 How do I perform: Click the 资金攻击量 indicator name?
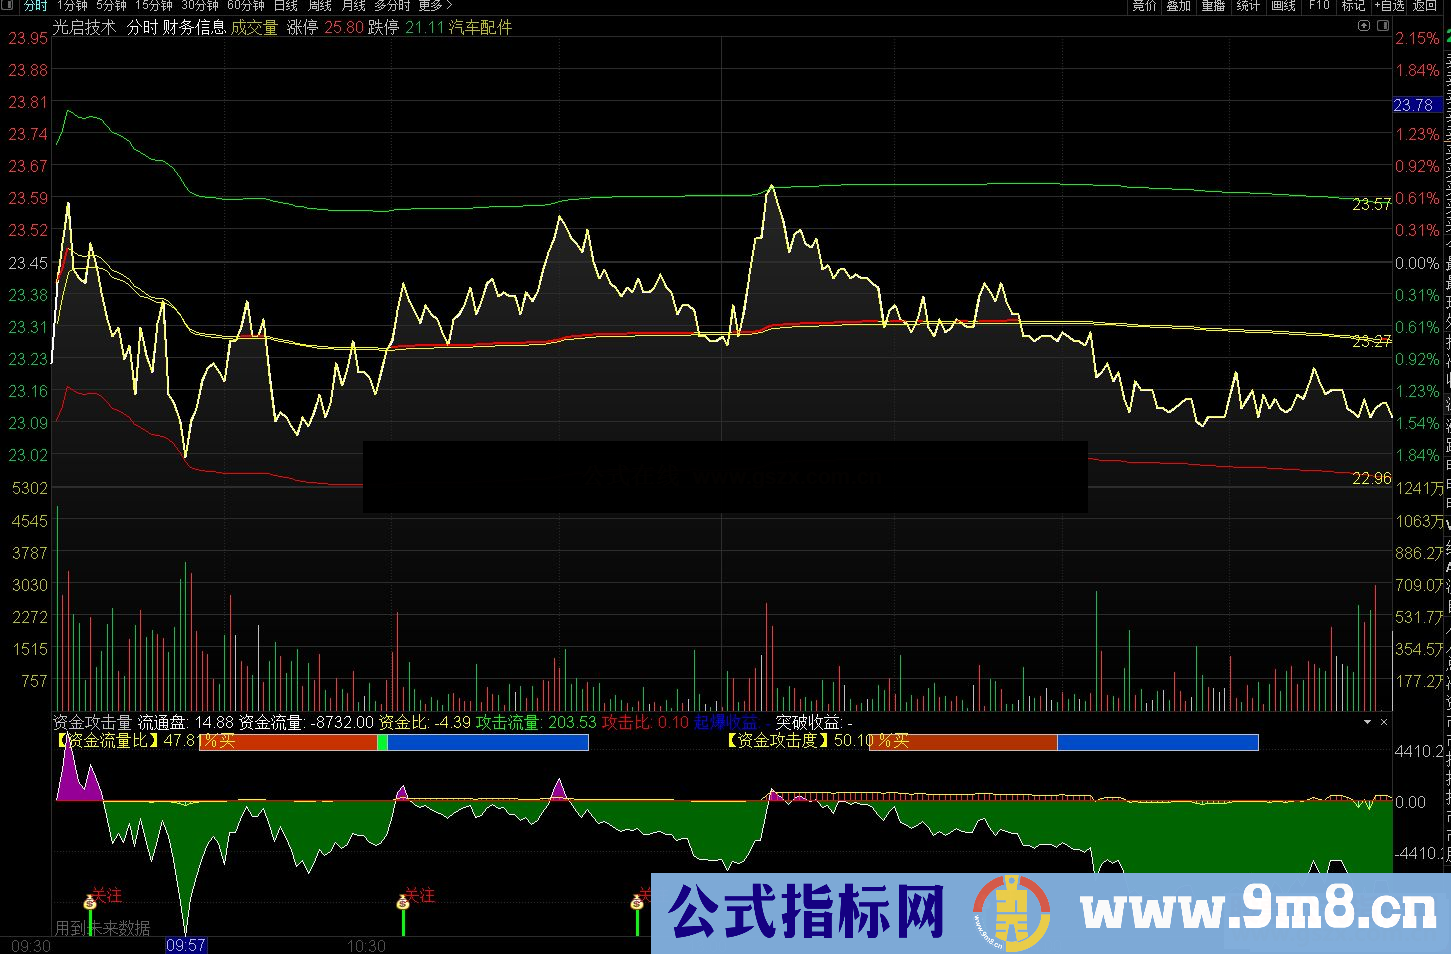[x=92, y=722]
